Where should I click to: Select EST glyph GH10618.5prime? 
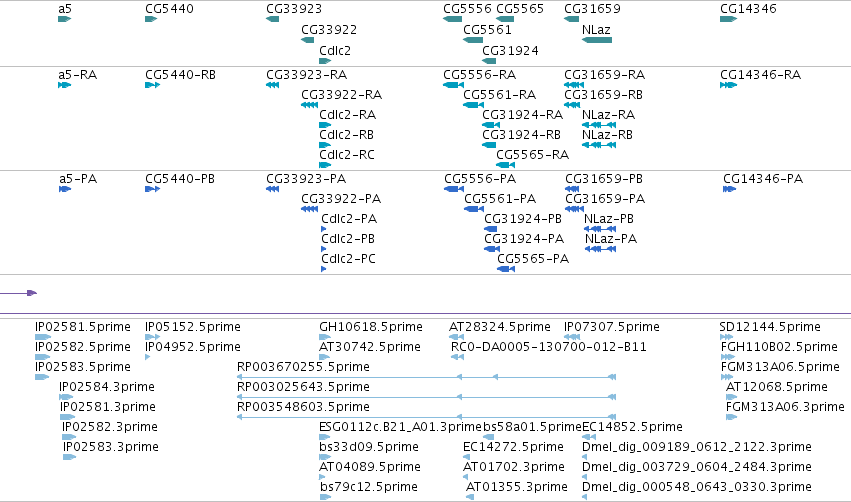tap(325, 337)
